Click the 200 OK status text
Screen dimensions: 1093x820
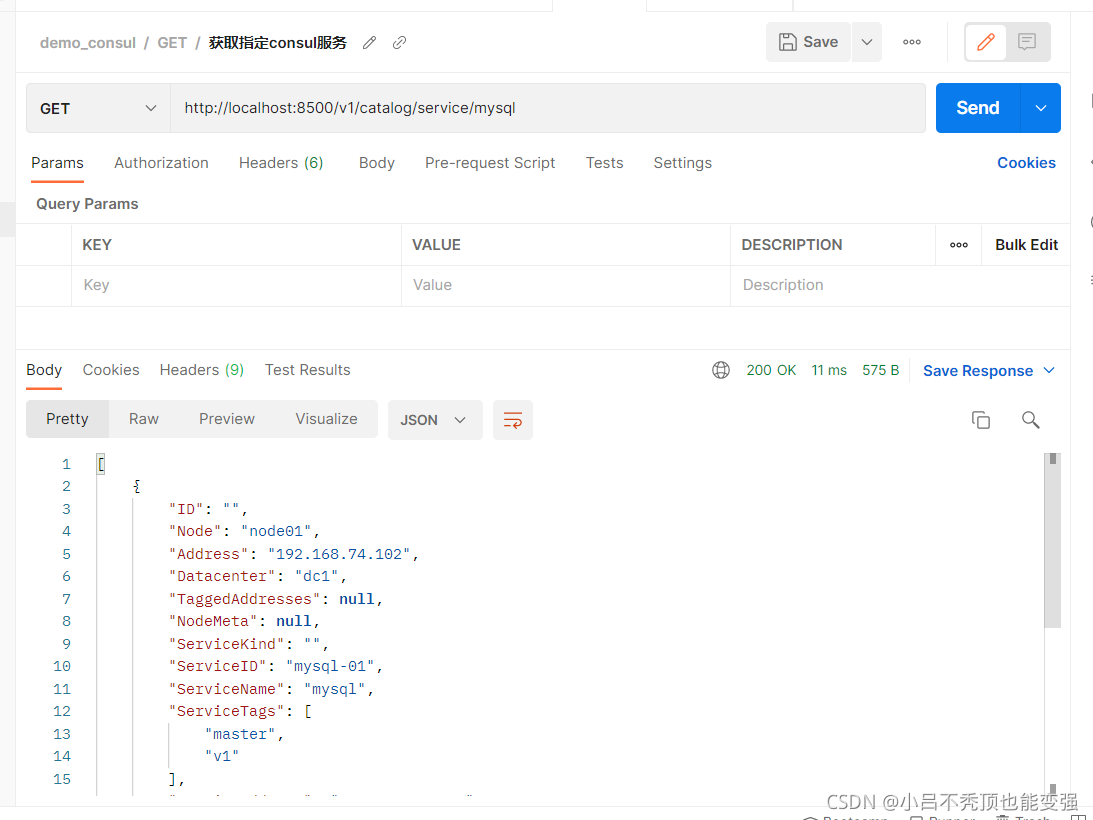[x=771, y=370]
